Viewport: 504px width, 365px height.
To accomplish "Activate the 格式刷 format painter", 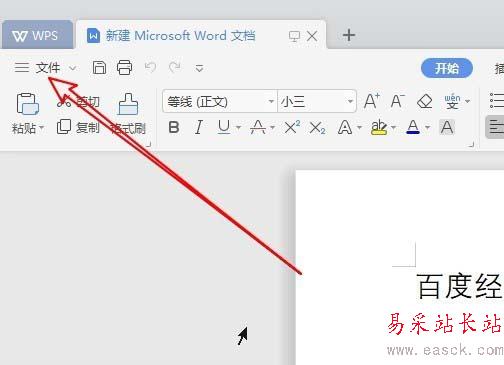I will [x=128, y=114].
